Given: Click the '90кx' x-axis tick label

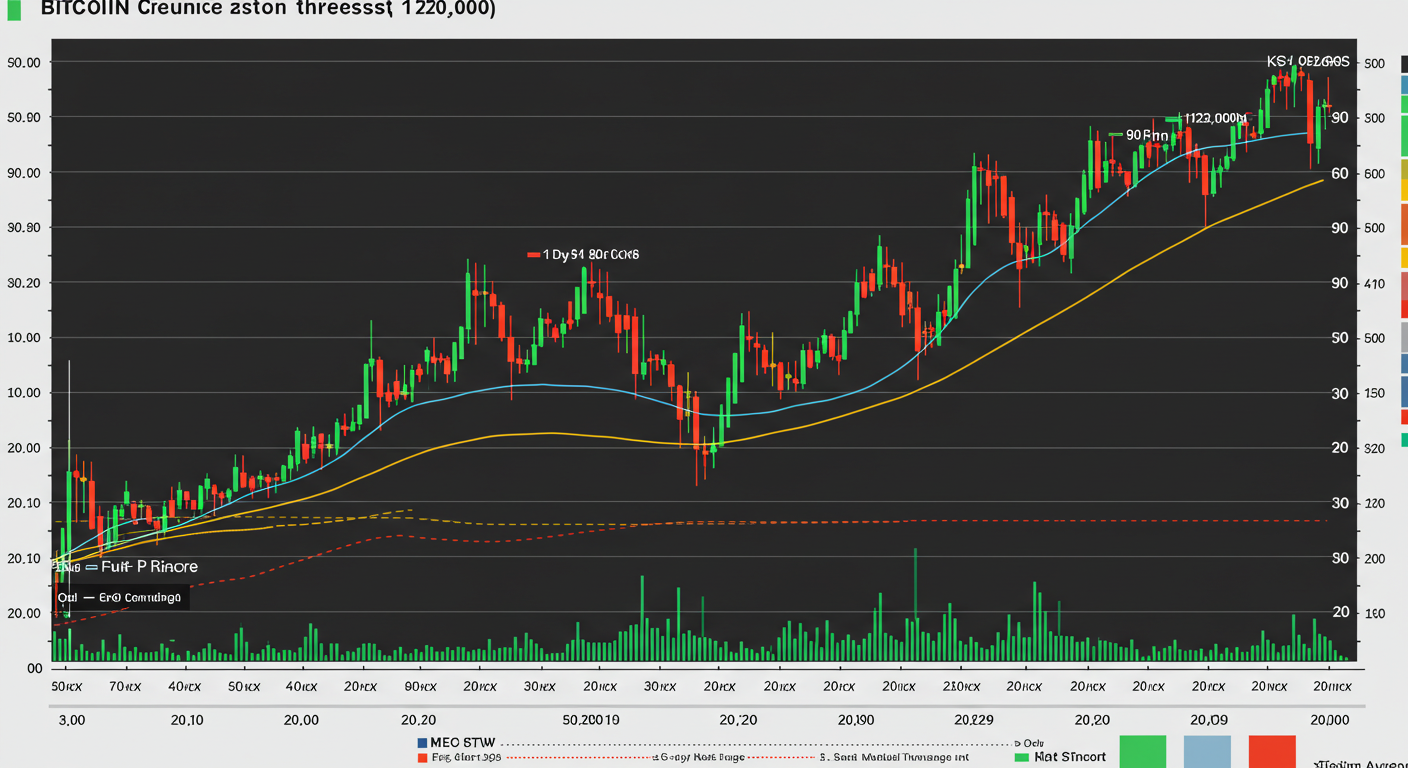Looking at the screenshot, I should pos(421,688).
